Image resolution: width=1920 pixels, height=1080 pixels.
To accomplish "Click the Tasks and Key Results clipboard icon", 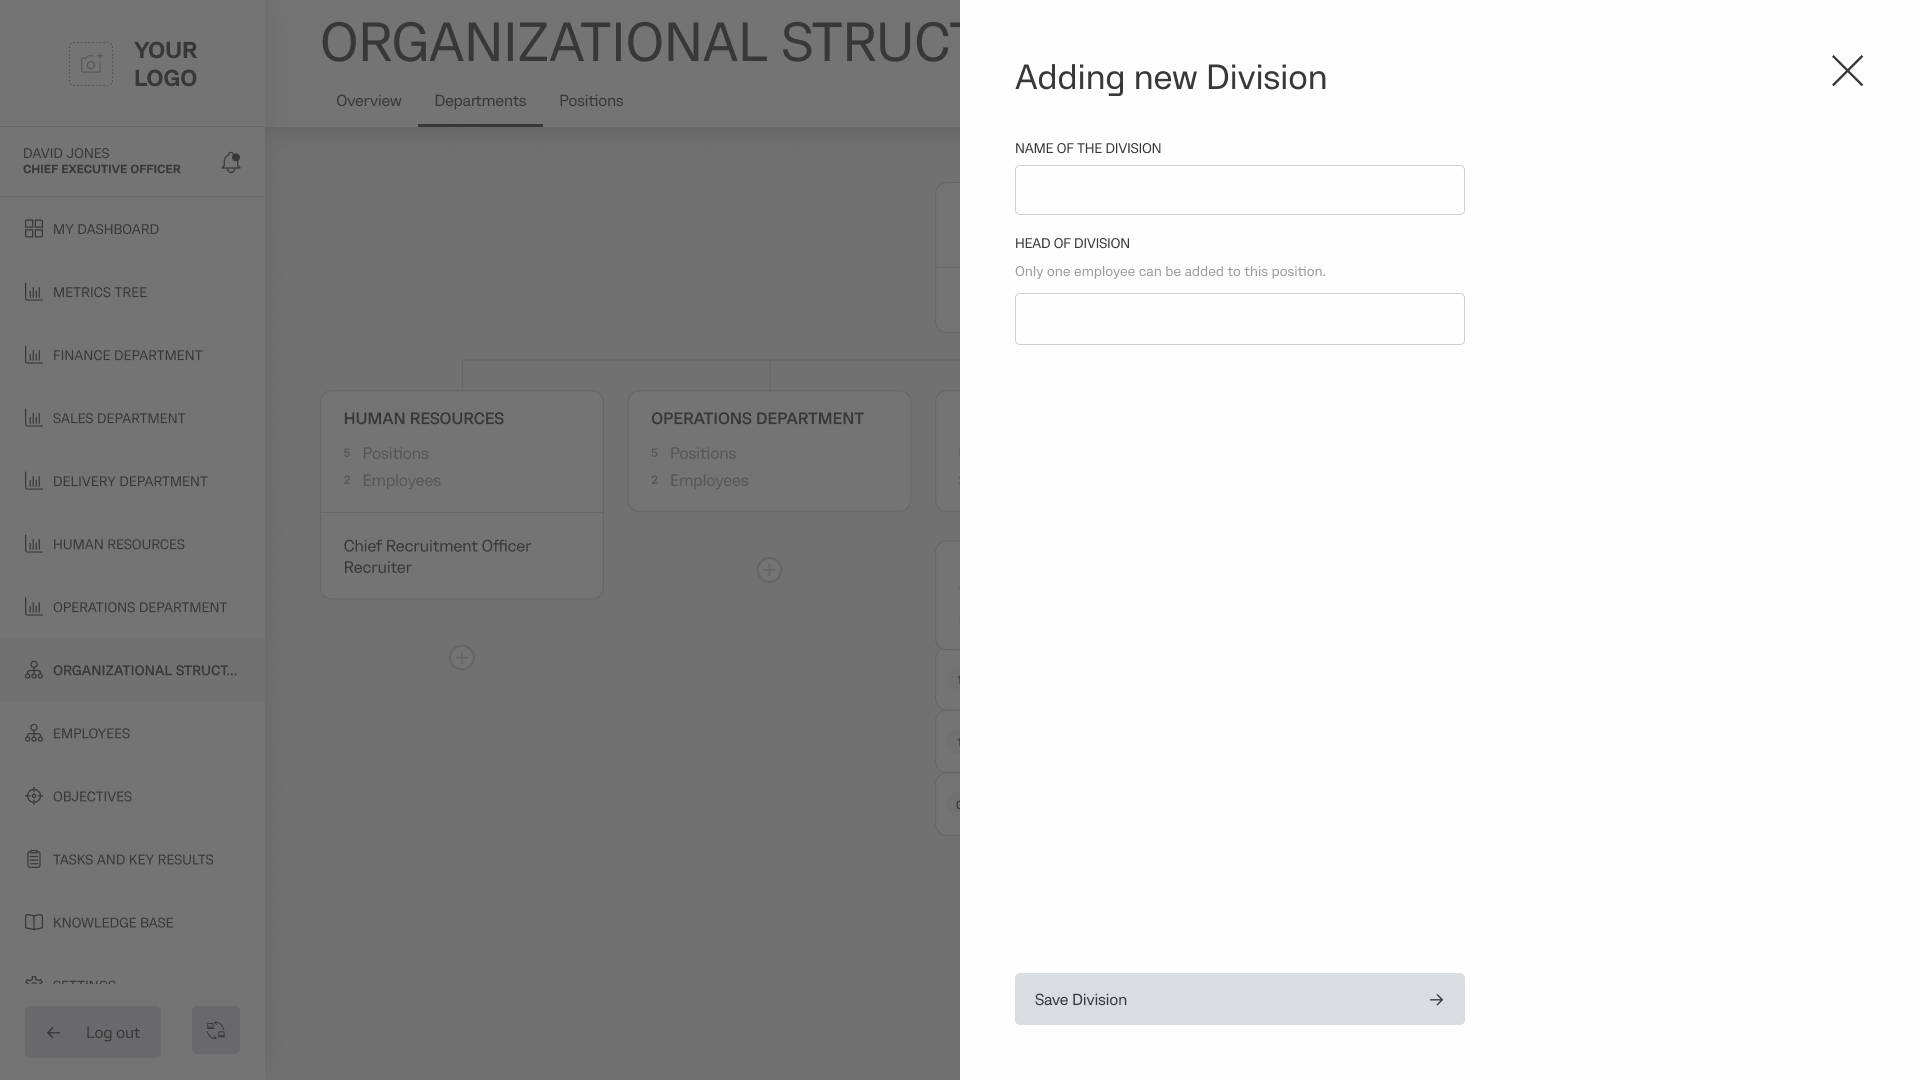I will (x=34, y=859).
